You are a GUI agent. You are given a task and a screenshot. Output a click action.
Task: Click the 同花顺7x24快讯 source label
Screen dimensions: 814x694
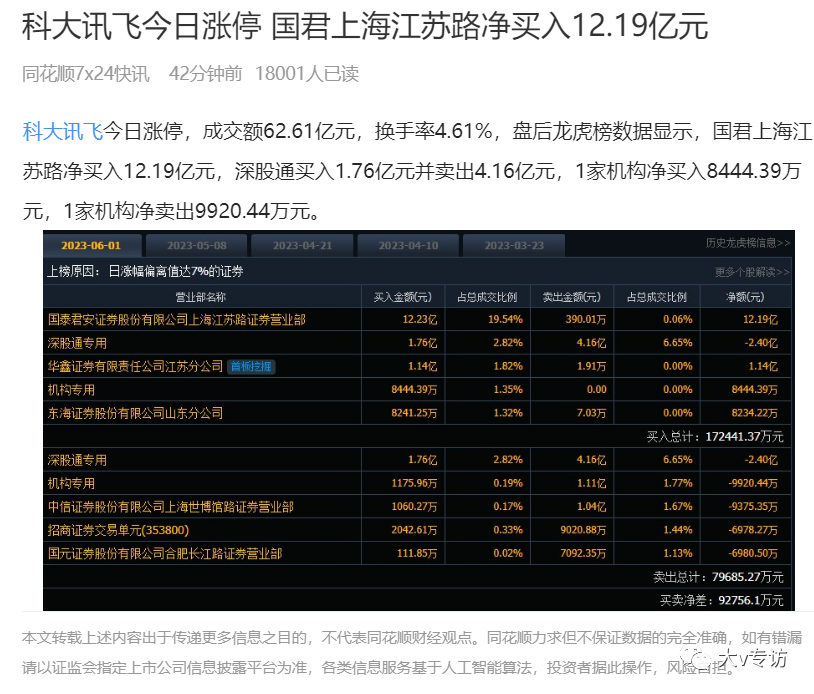[85, 73]
